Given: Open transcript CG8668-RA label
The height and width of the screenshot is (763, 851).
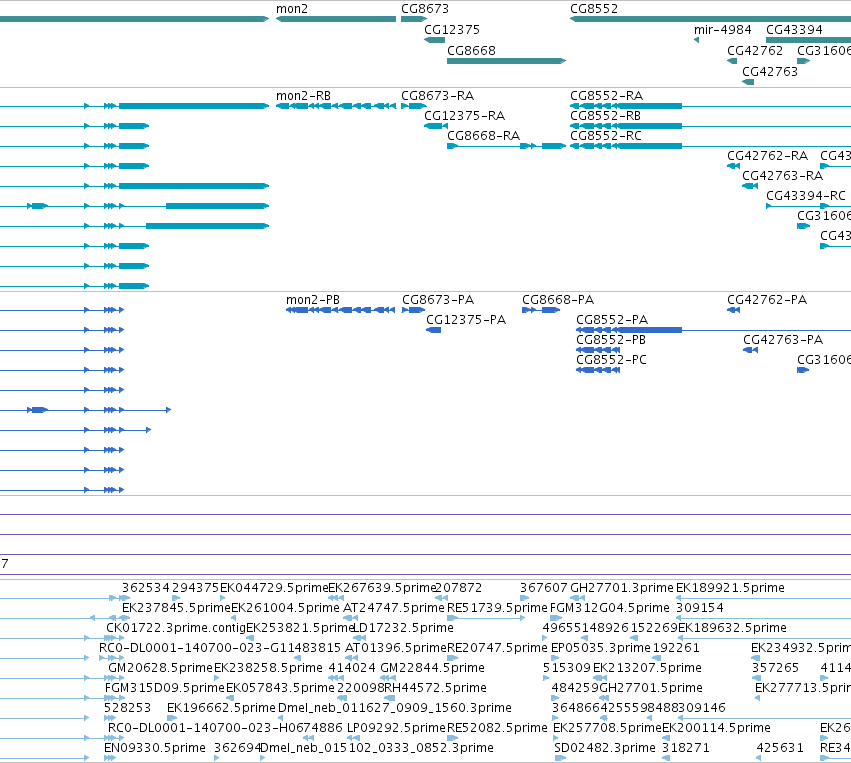Looking at the screenshot, I should [483, 136].
